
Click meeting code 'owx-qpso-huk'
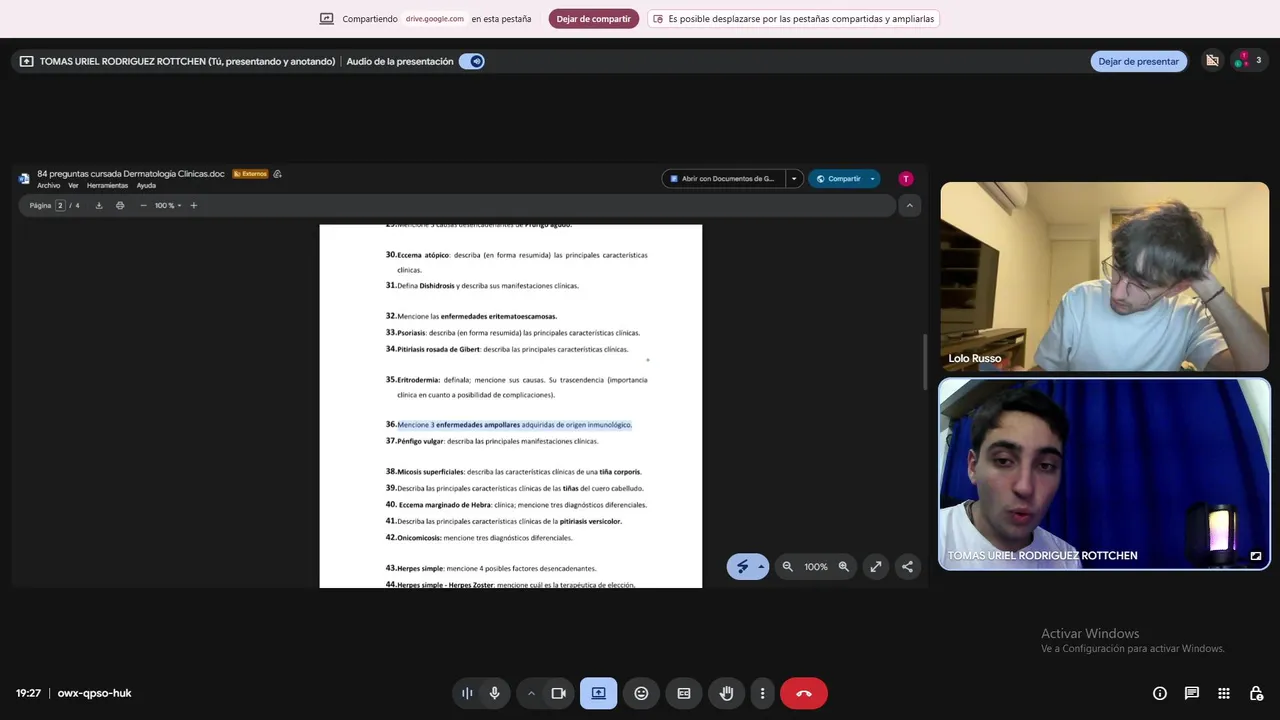tap(94, 693)
